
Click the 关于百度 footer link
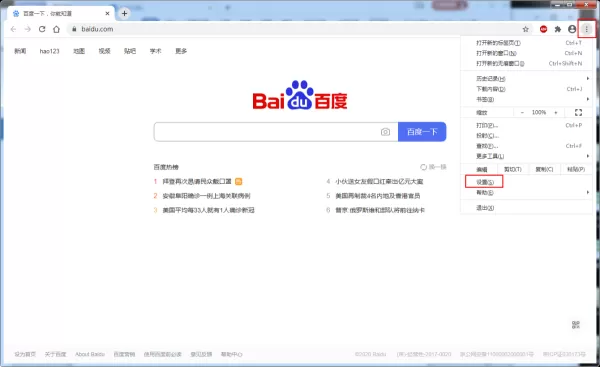pos(55,354)
